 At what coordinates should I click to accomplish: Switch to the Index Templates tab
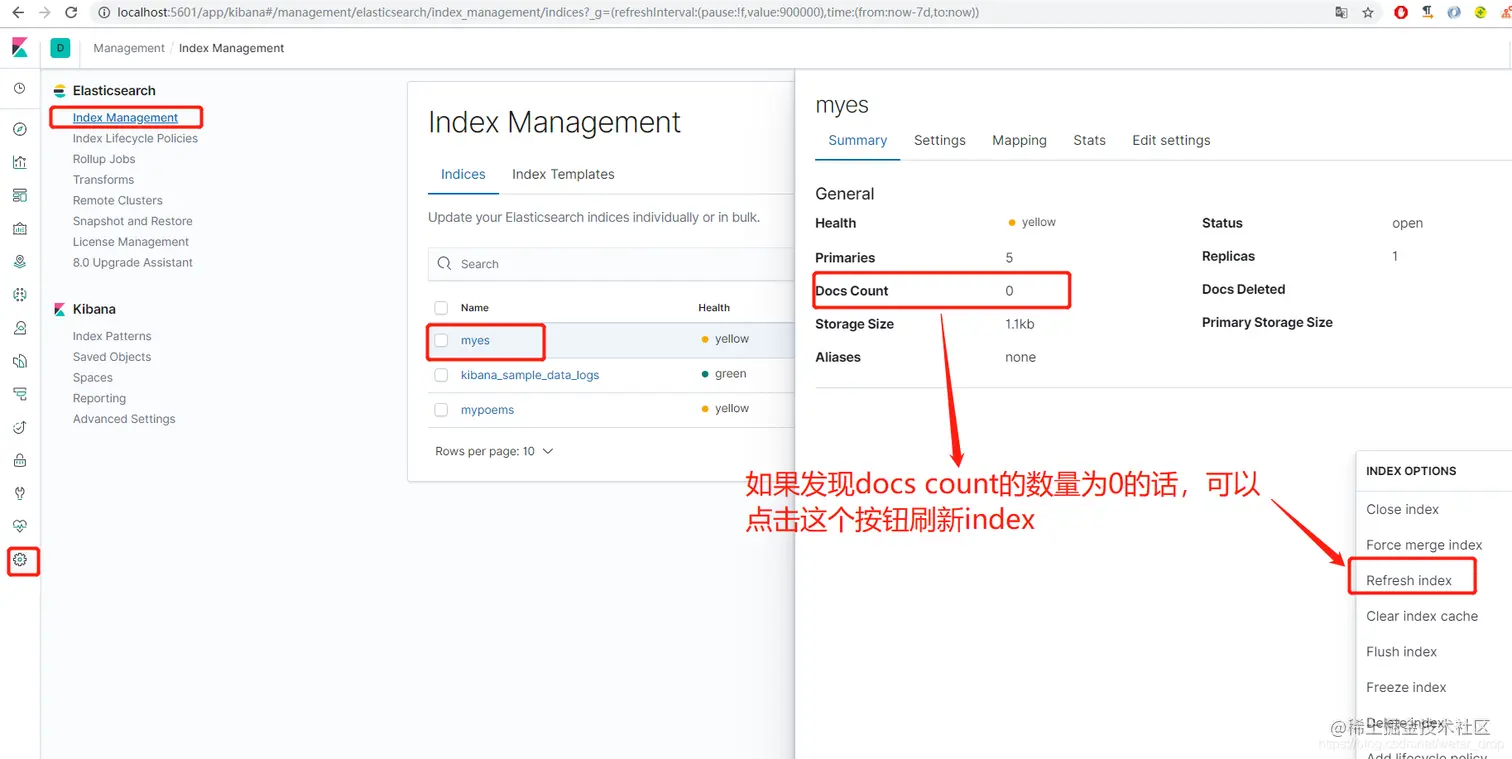click(x=563, y=174)
